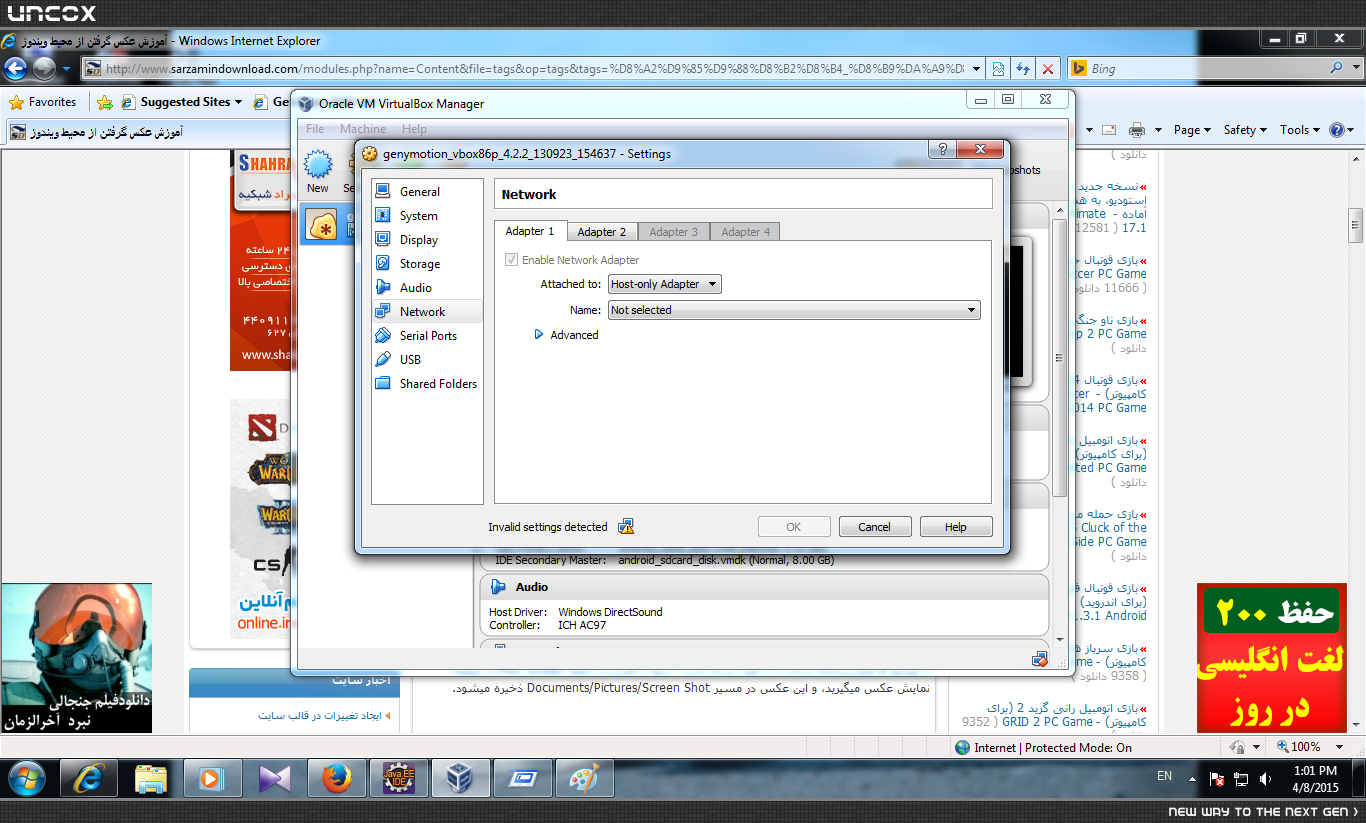The image size is (1366, 823).
Task: Open the Page menu dropdown
Action: (x=1192, y=130)
